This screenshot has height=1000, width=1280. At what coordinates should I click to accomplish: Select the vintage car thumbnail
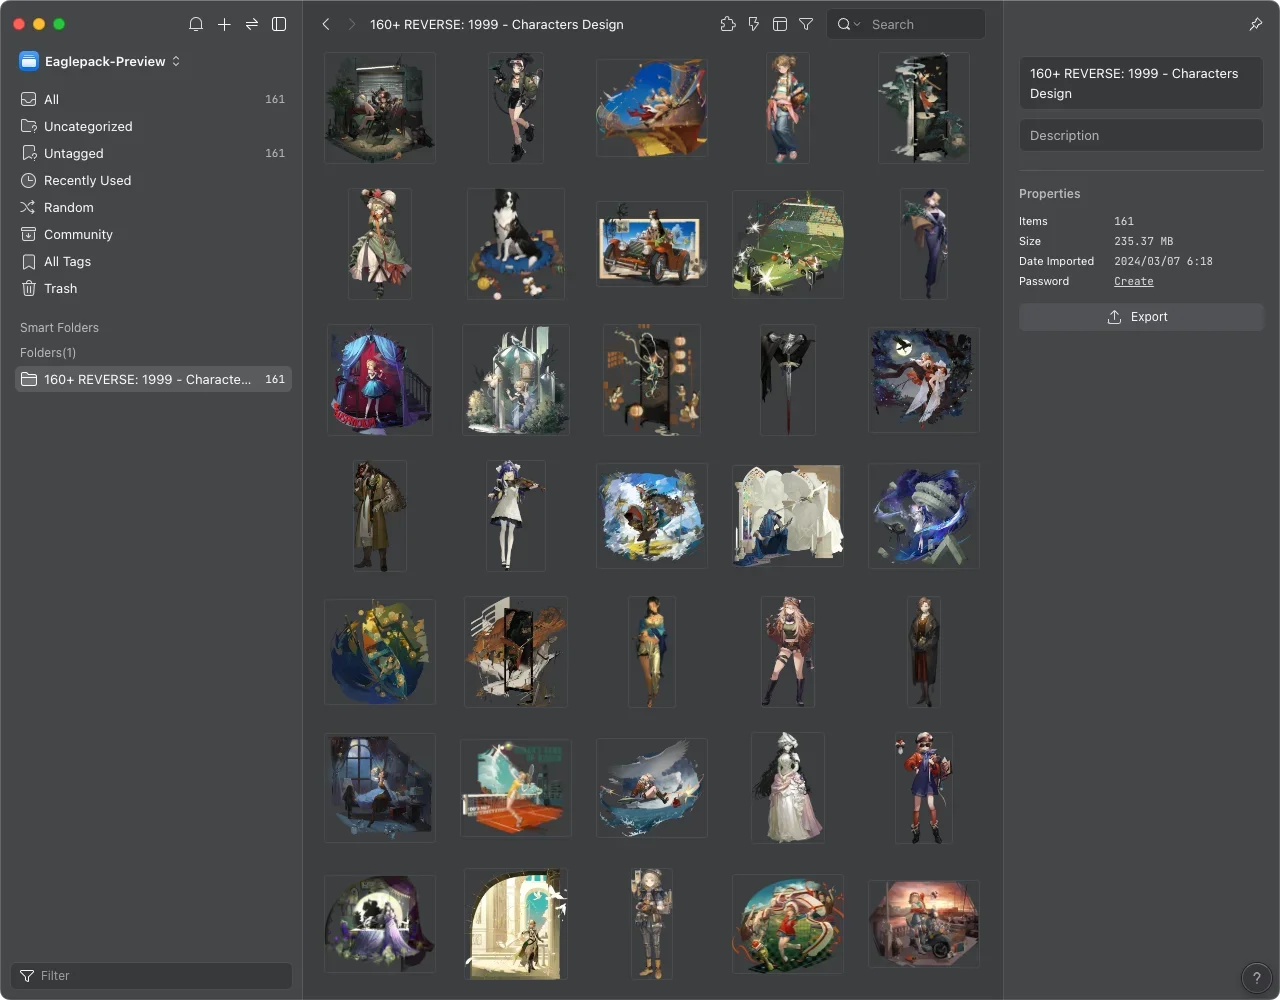point(652,244)
